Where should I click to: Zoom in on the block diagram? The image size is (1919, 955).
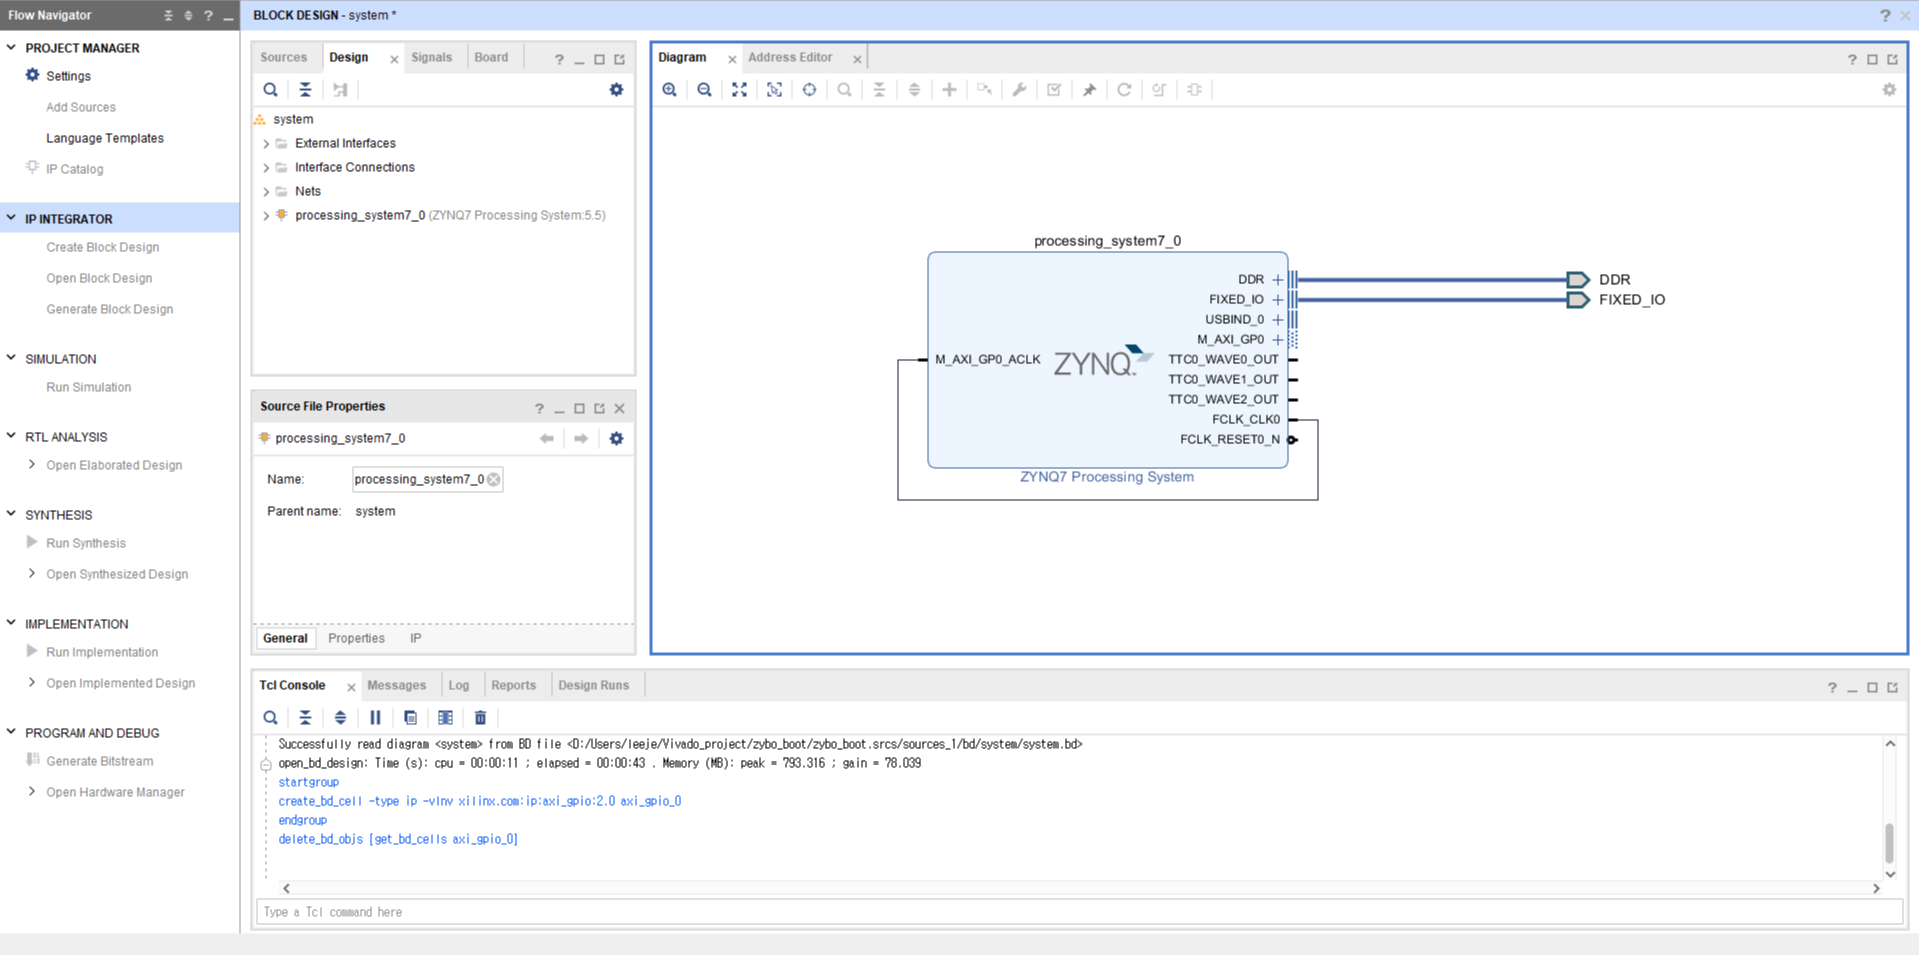point(669,90)
